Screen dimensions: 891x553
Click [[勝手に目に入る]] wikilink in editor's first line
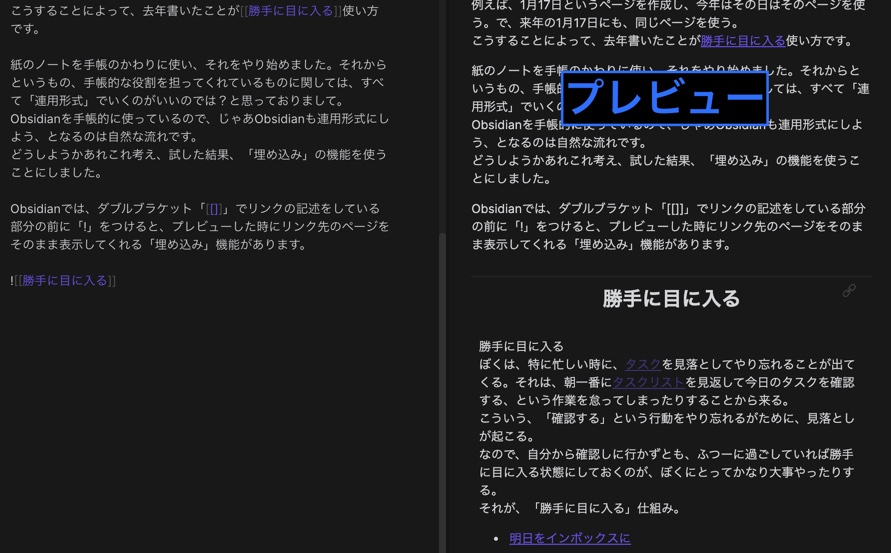point(290,11)
